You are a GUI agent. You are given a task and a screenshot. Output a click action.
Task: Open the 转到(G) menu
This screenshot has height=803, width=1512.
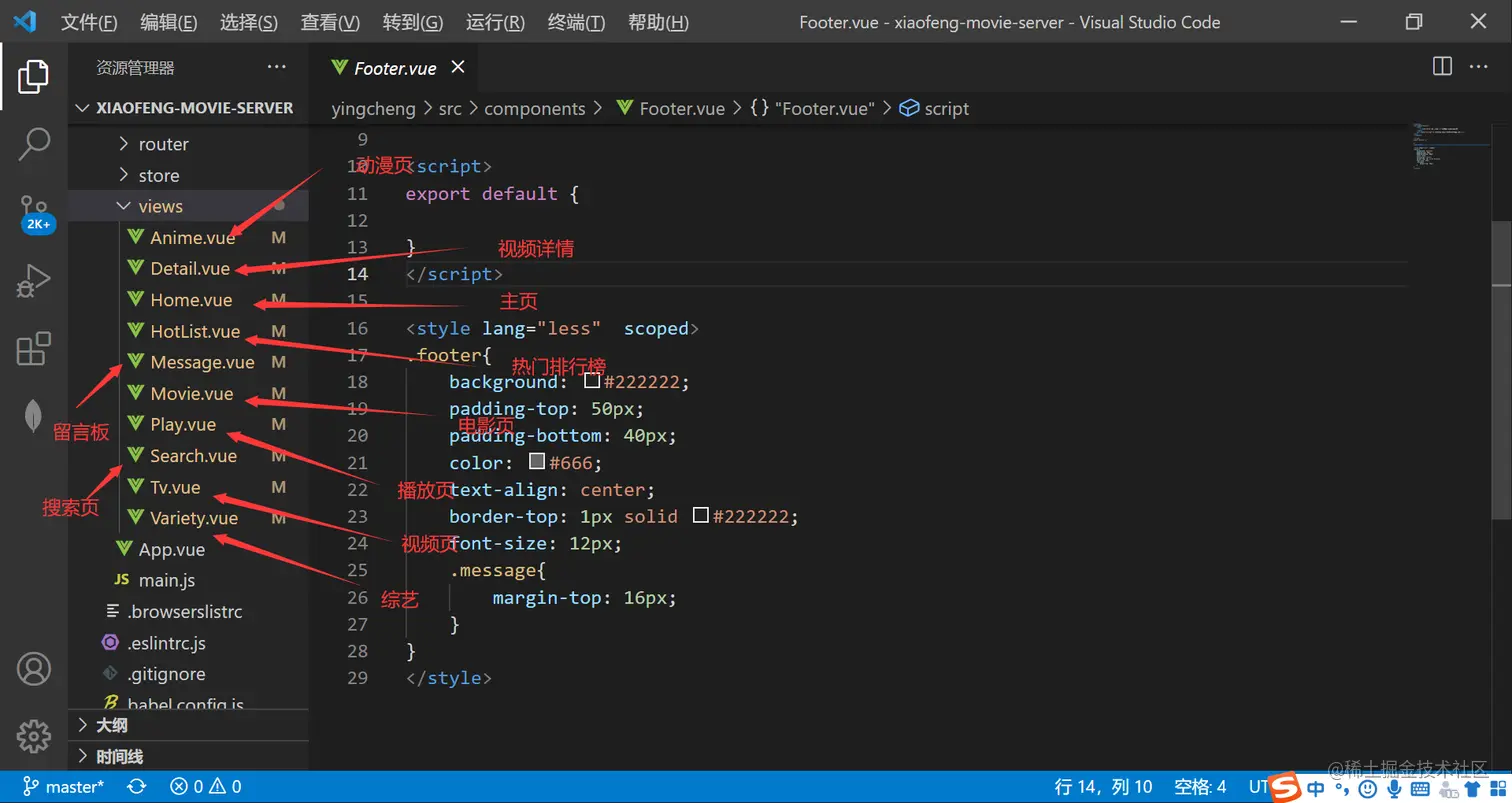[413, 22]
